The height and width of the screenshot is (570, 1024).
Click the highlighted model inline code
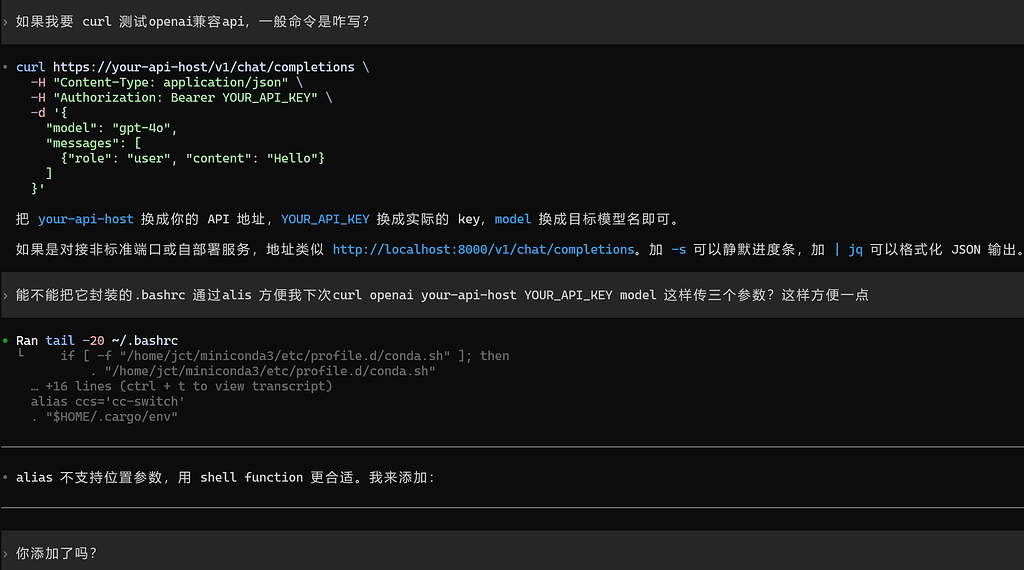513,219
